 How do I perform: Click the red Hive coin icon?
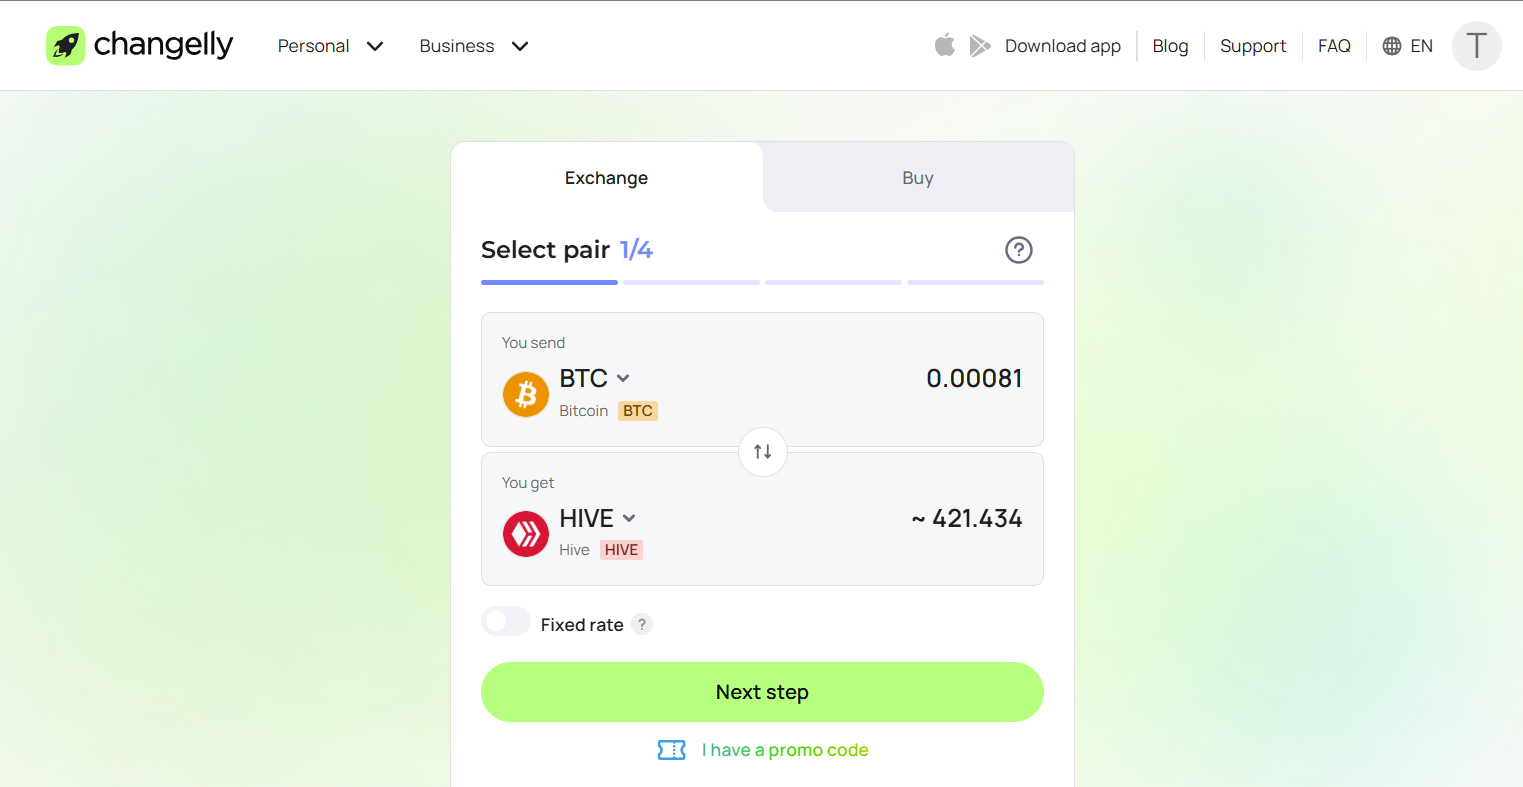[x=525, y=534]
